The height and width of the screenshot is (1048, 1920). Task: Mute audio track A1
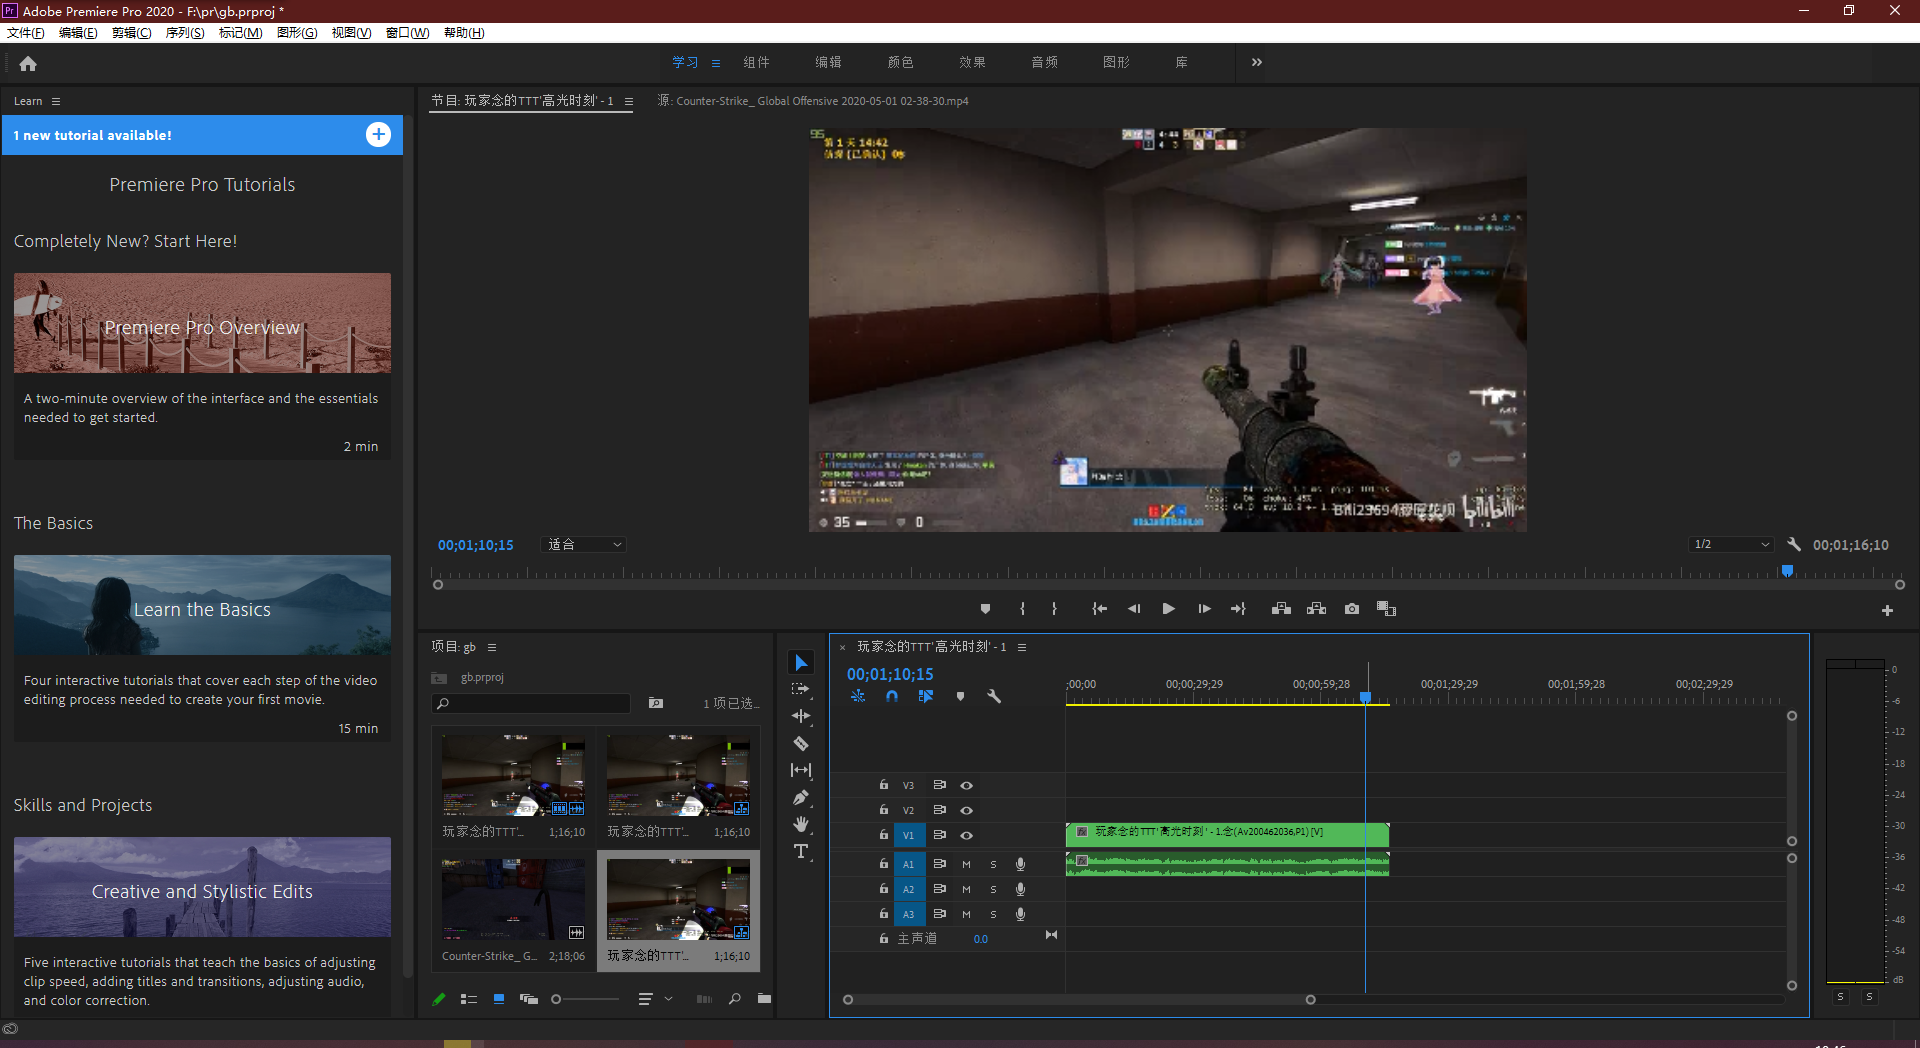(966, 864)
